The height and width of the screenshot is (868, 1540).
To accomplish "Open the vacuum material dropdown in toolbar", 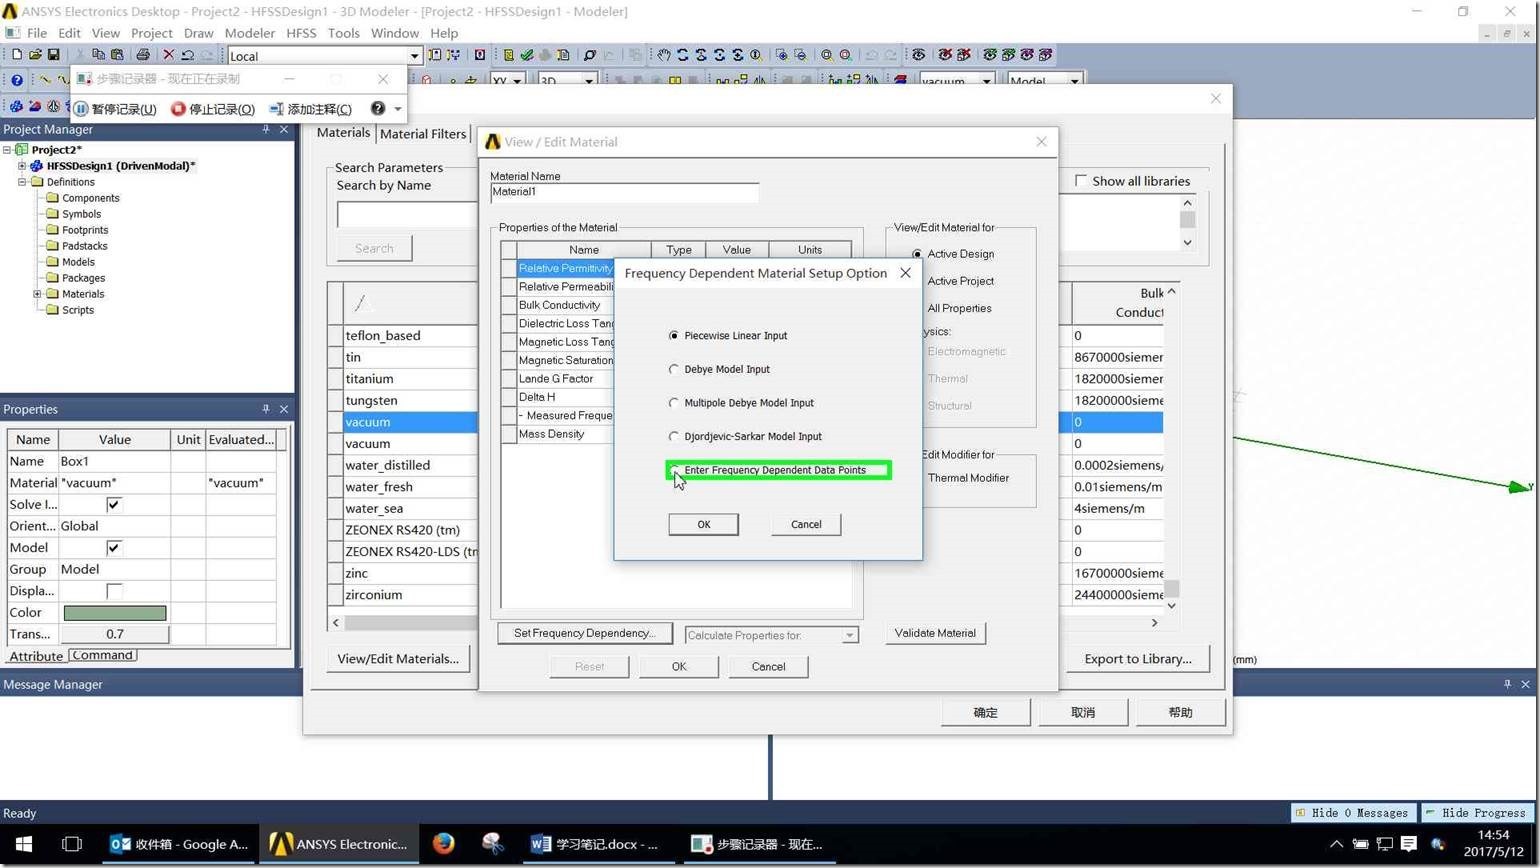I will [x=987, y=81].
